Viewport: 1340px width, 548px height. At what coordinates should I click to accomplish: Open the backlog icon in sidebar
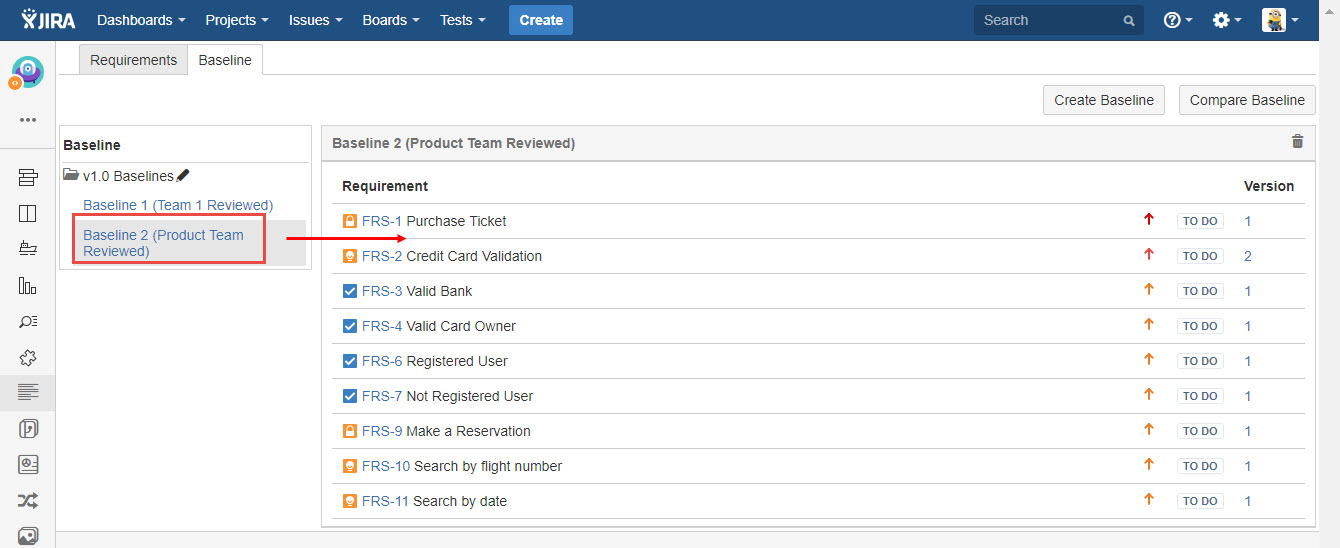tap(28, 177)
